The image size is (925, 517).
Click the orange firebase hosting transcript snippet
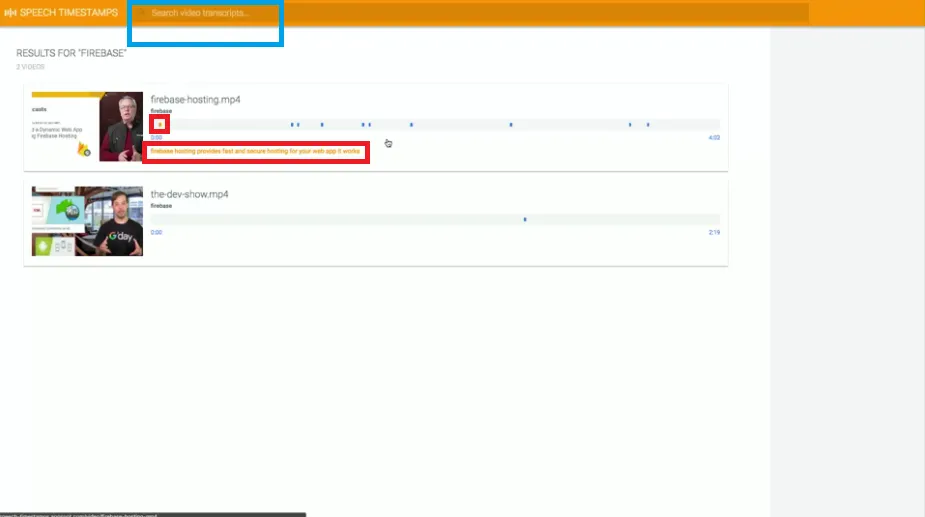[x=255, y=151]
